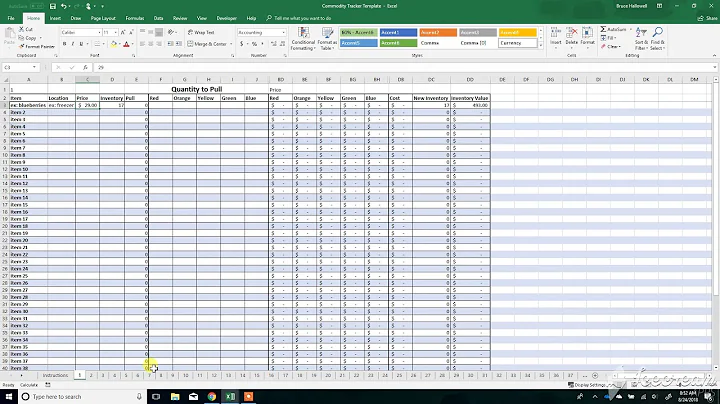This screenshot has height=404, width=720.
Task: Decrease decimal places
Action: (282, 44)
